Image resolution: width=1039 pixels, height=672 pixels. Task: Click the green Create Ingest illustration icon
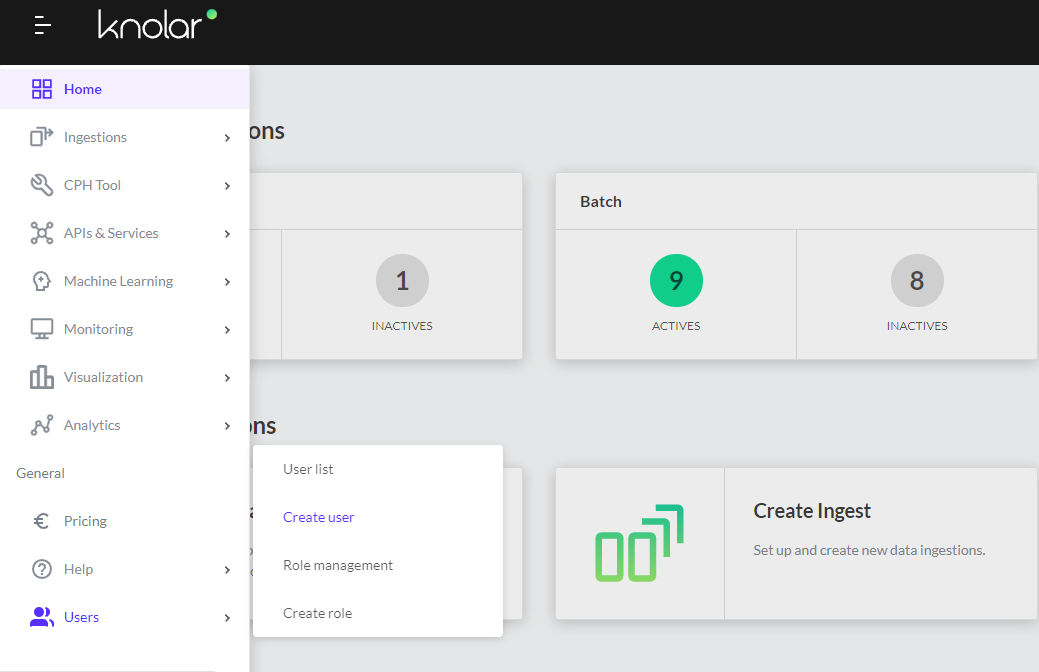(639, 543)
